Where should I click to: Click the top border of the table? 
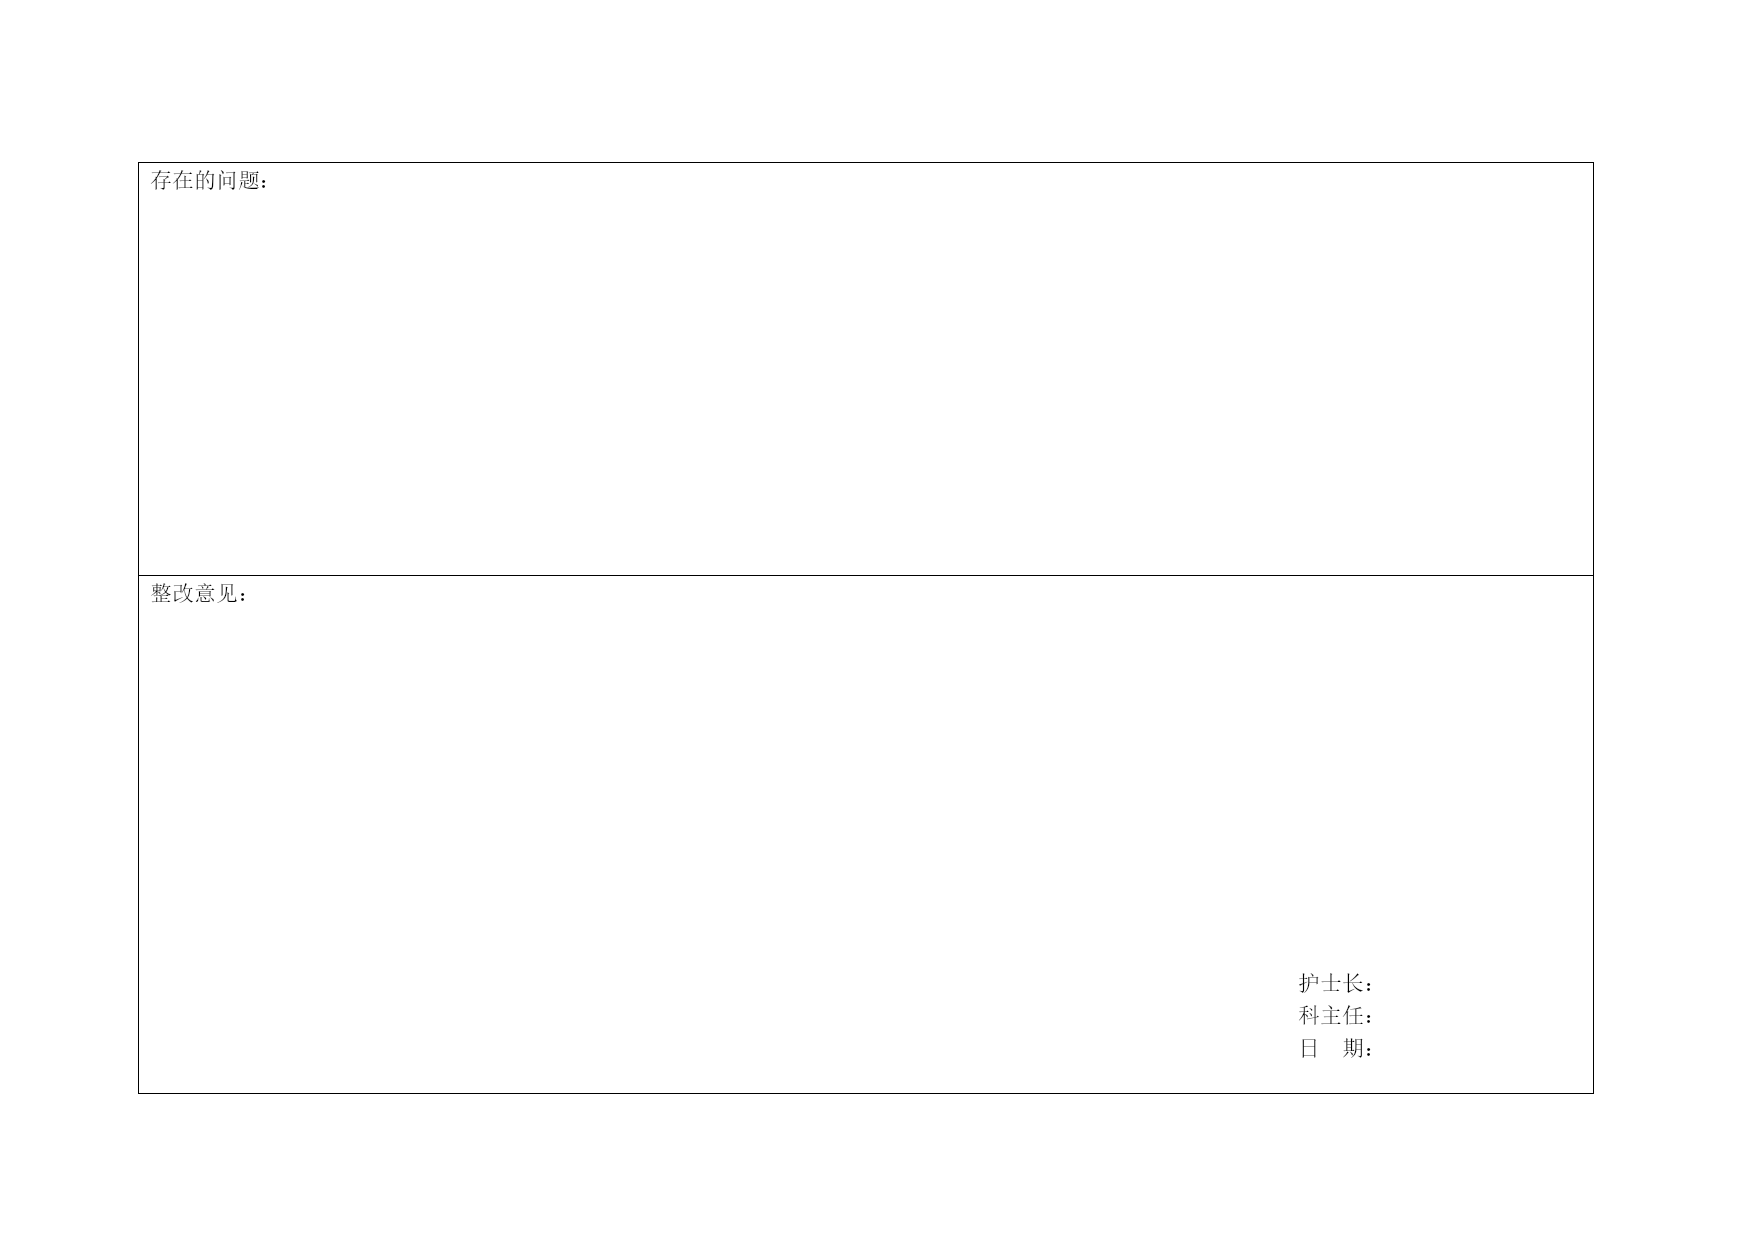pos(865,162)
